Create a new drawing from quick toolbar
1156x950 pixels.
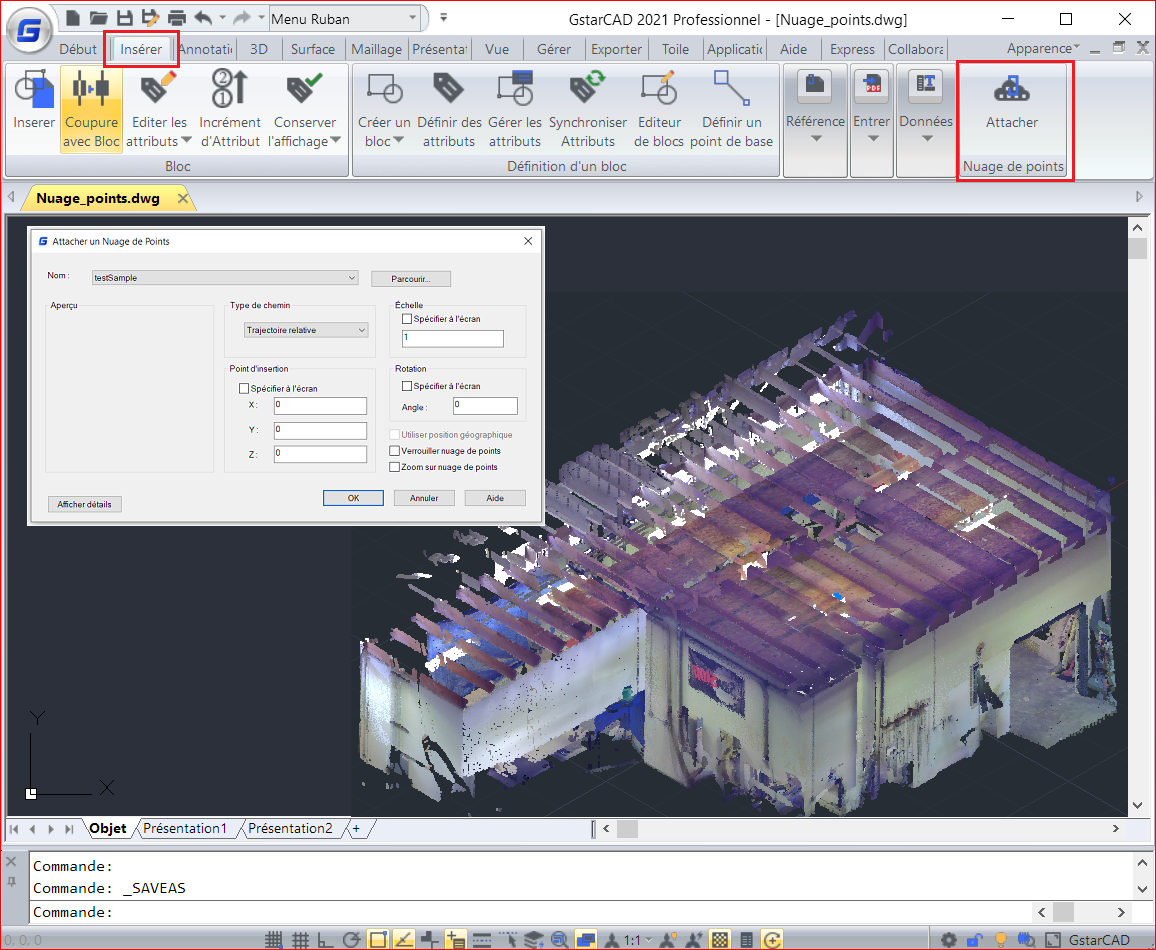click(72, 18)
